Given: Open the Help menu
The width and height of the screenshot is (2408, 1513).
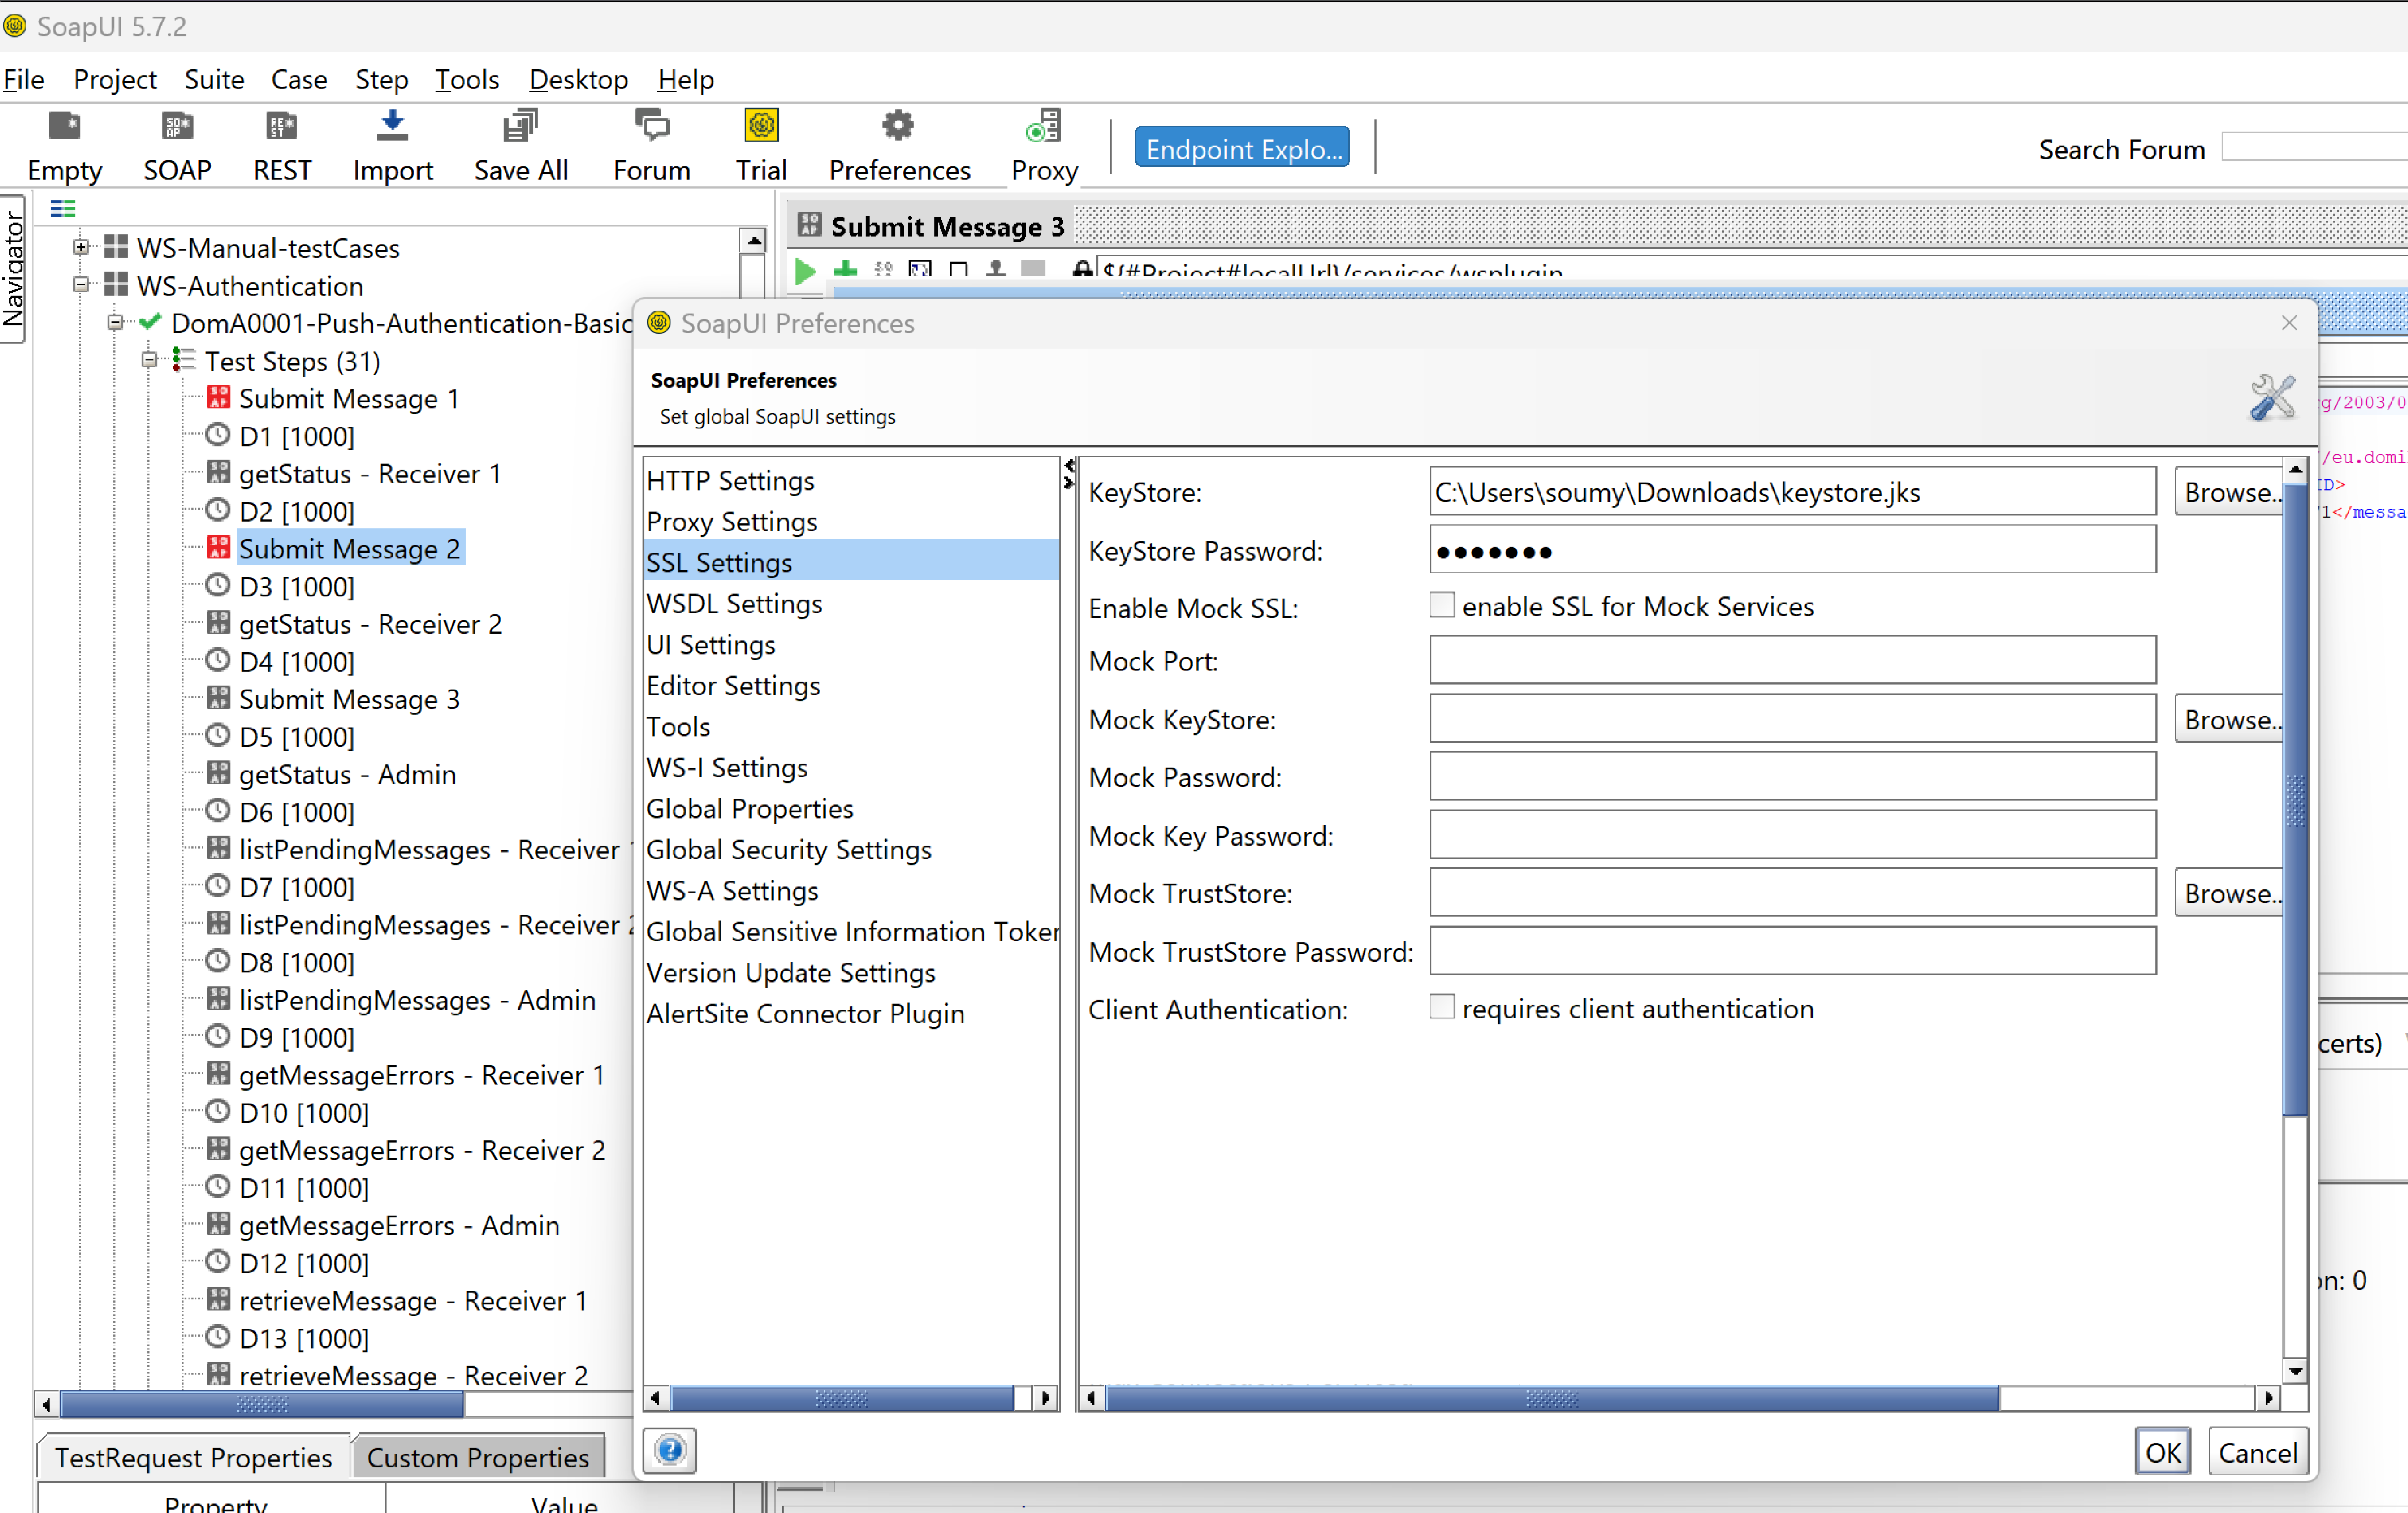Looking at the screenshot, I should coord(685,79).
